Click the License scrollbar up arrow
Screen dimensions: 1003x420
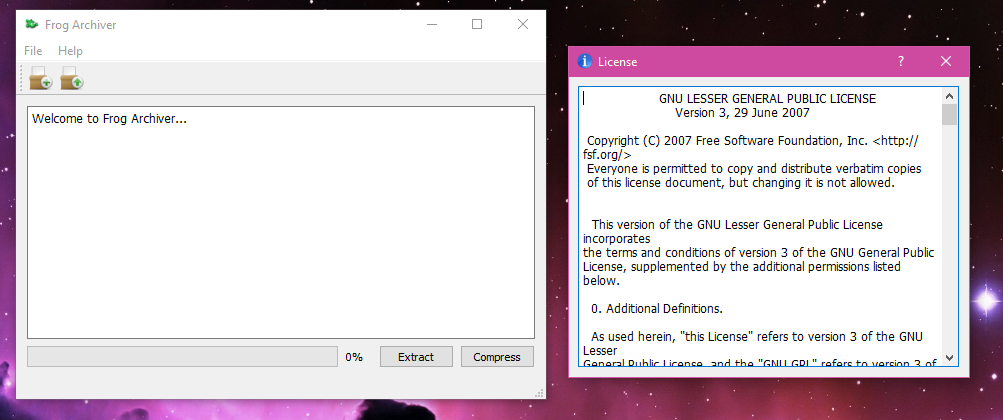click(x=949, y=96)
